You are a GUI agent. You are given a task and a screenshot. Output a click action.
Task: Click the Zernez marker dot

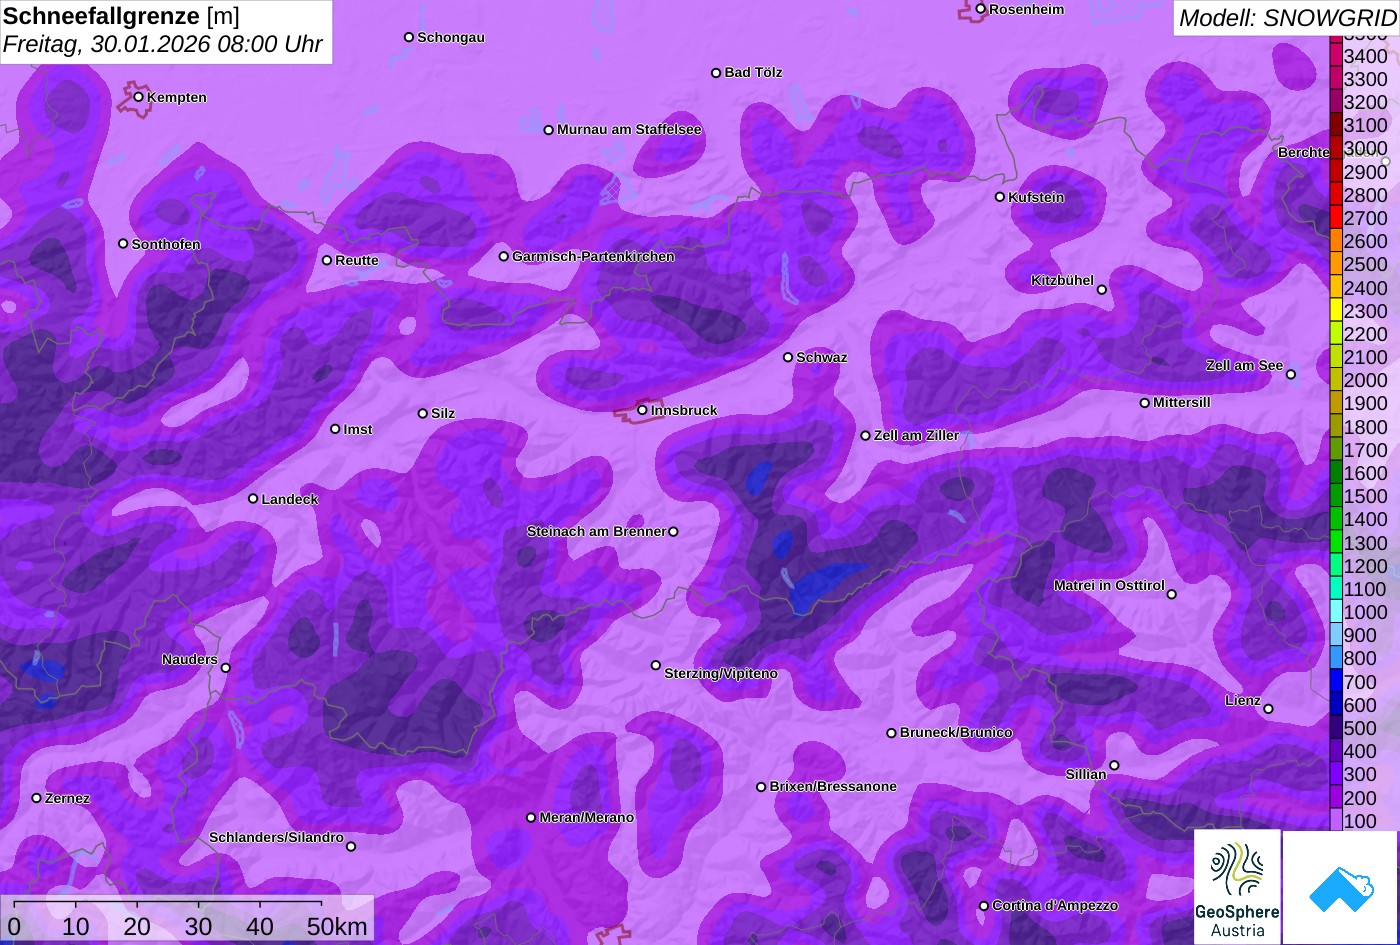pos(37,798)
